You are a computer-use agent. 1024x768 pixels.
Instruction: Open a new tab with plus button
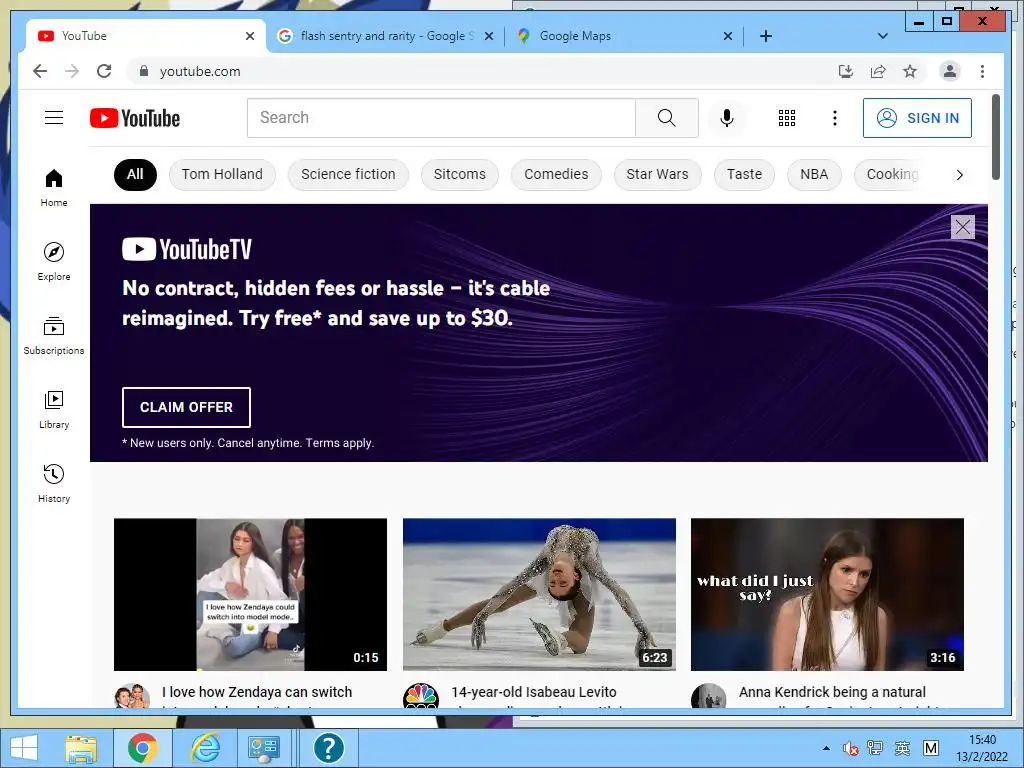pyautogui.click(x=766, y=36)
